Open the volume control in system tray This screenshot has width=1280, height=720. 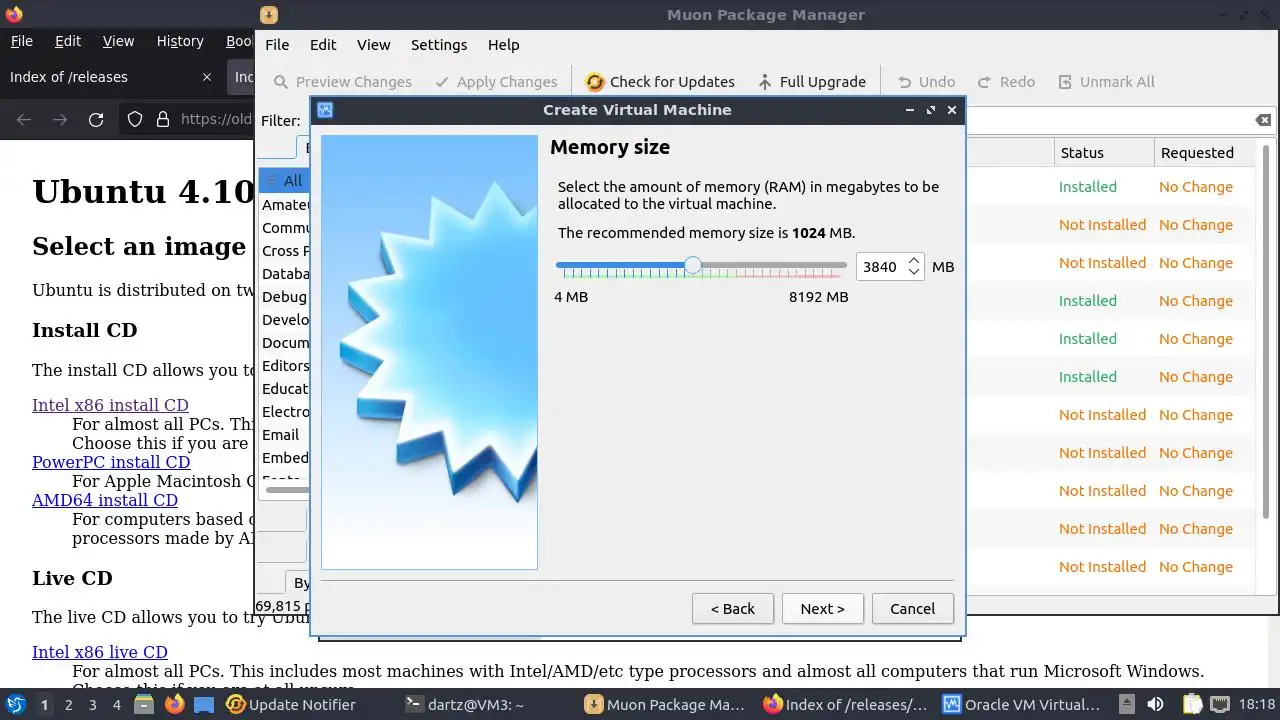tap(1155, 704)
